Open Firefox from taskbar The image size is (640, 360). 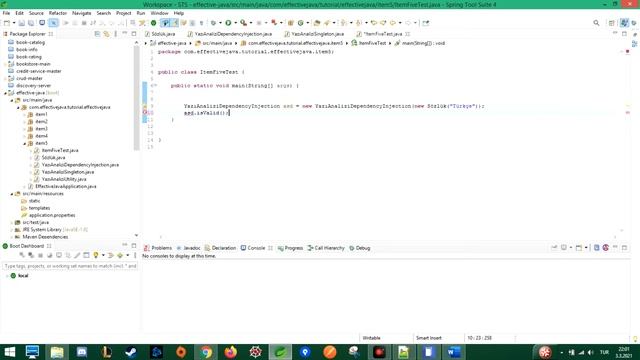(231, 352)
